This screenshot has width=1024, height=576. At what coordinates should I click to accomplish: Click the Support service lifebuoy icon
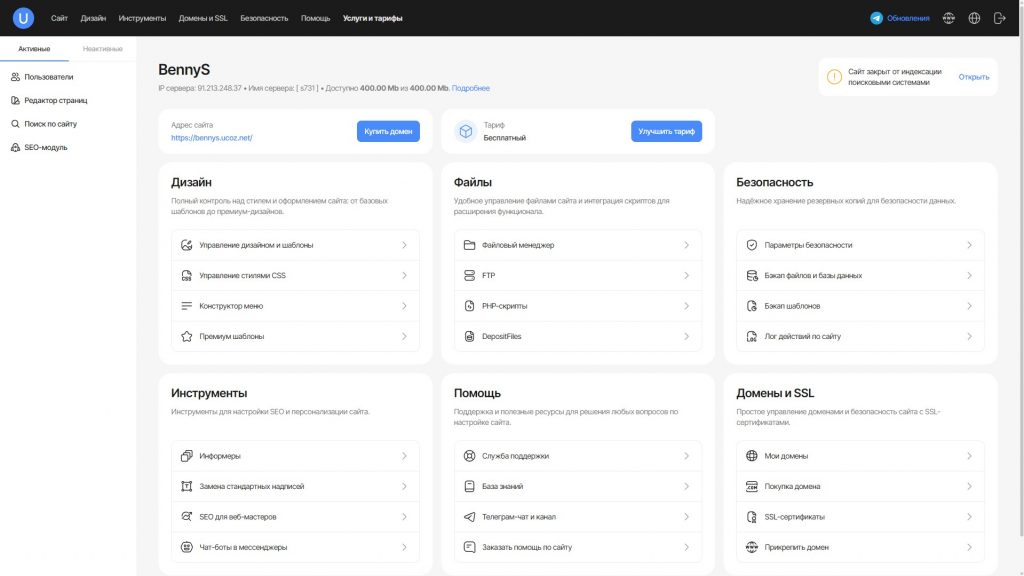[x=469, y=456]
